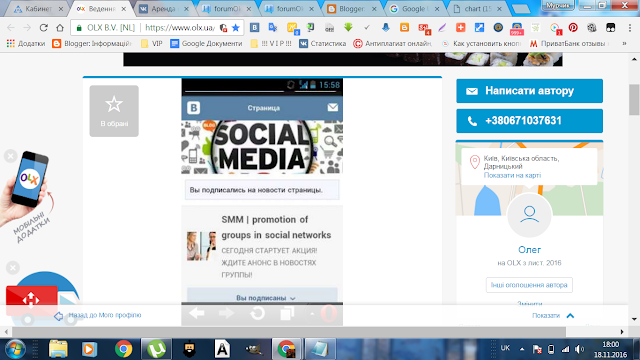
Task: Close the OLX mobile apps promo banner
Action: click(x=11, y=156)
